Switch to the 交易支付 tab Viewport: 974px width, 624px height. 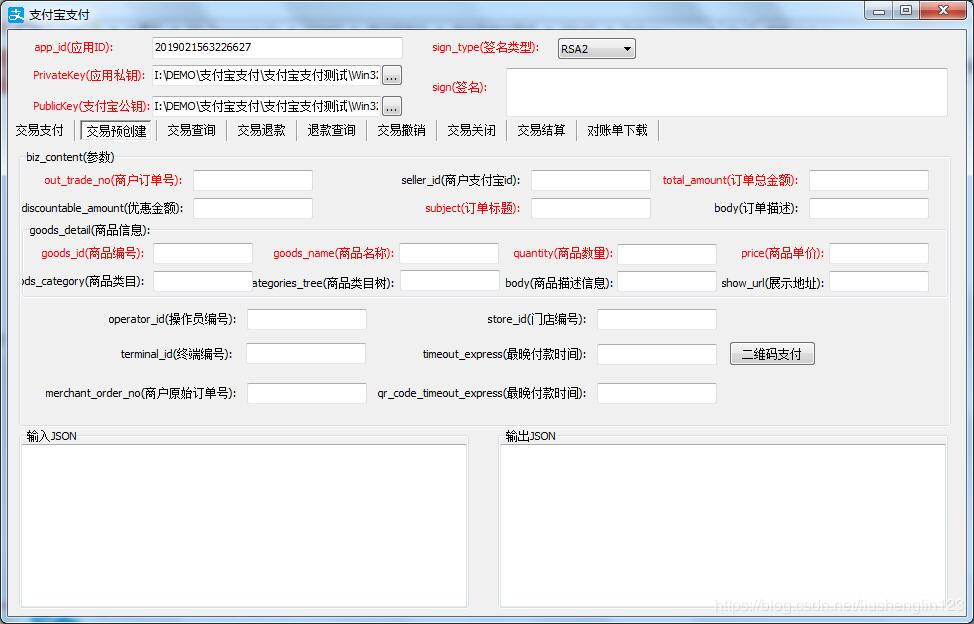[x=39, y=130]
